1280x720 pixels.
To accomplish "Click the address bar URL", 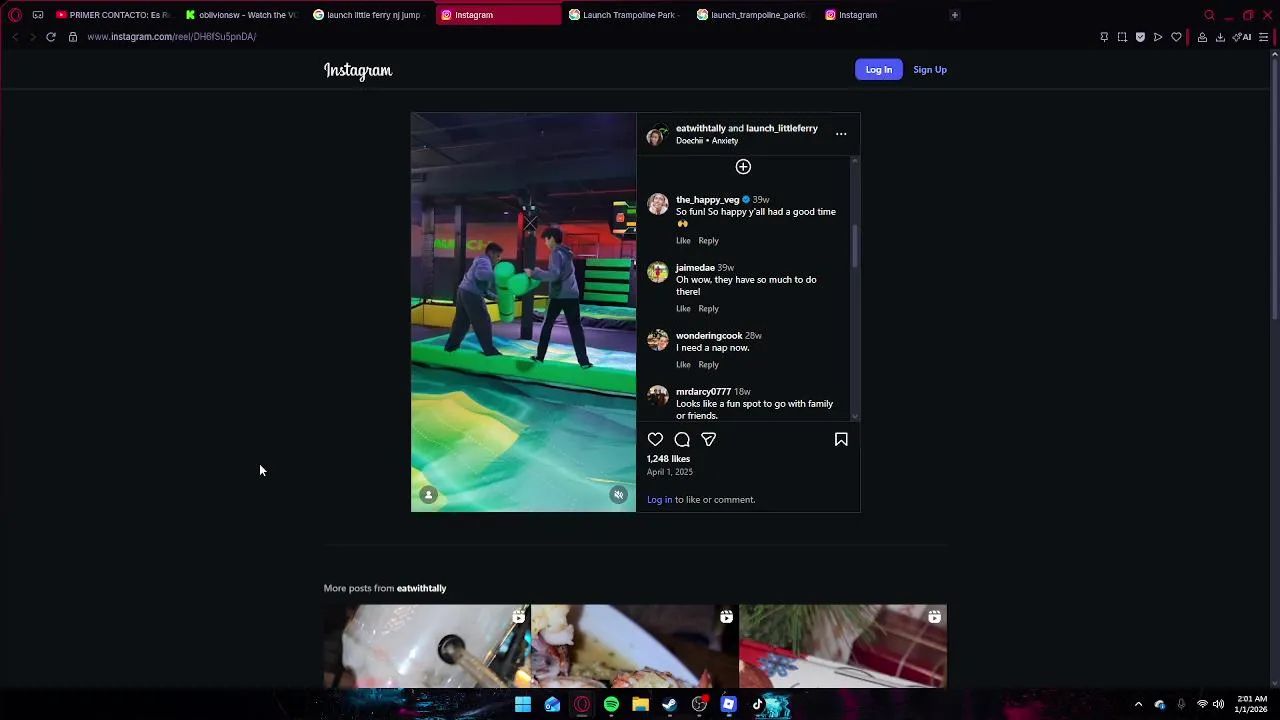I will click(171, 37).
